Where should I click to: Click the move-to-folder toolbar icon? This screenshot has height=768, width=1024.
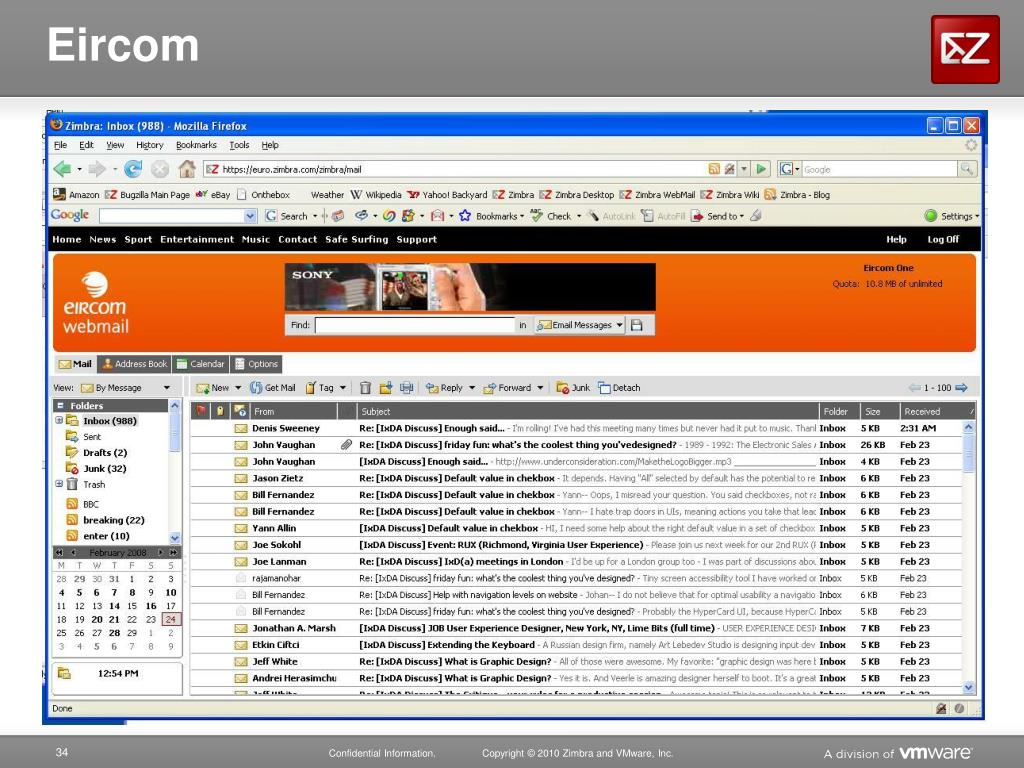tap(386, 388)
